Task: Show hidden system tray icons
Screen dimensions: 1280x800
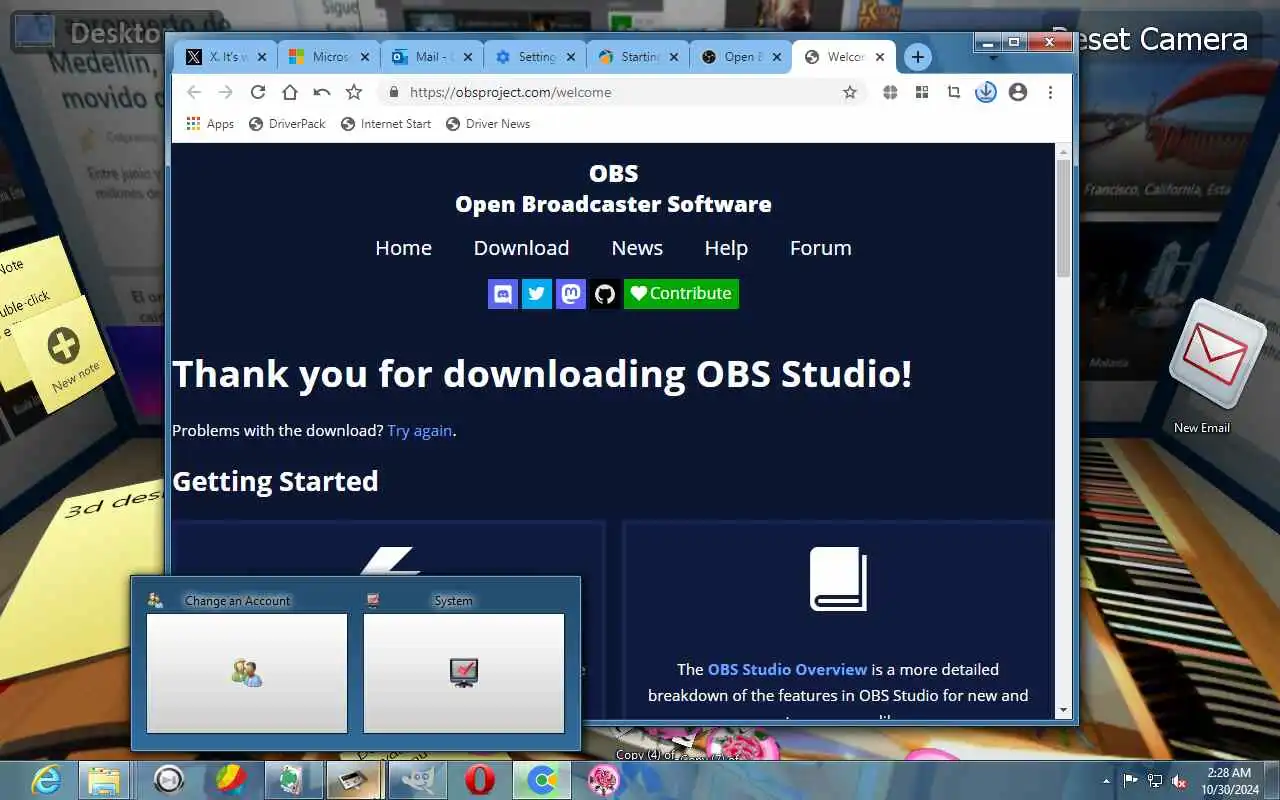Action: click(1106, 780)
